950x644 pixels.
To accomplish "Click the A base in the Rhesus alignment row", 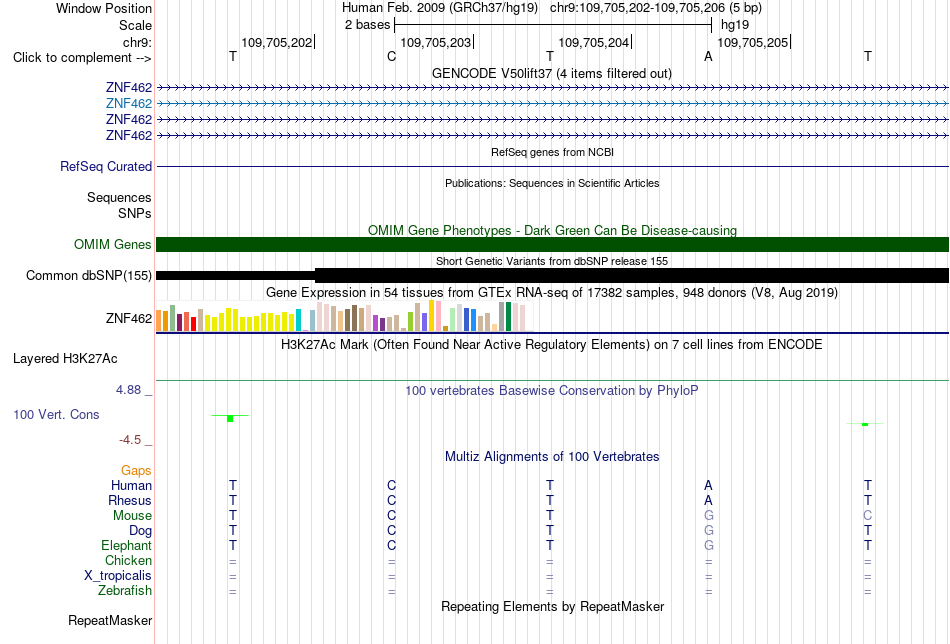I will (x=708, y=501).
